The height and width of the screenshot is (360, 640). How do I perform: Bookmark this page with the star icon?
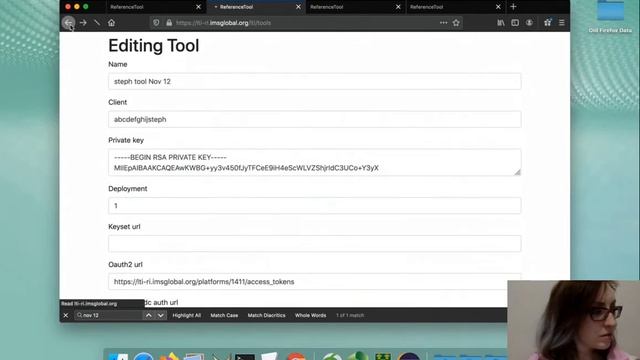tap(456, 23)
